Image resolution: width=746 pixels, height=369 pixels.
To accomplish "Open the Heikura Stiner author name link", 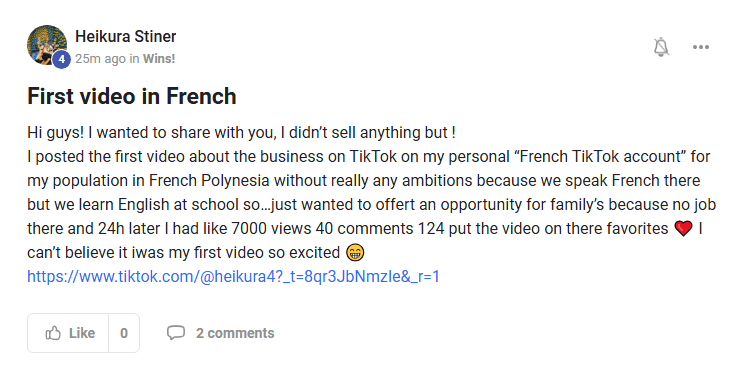I will 126,36.
